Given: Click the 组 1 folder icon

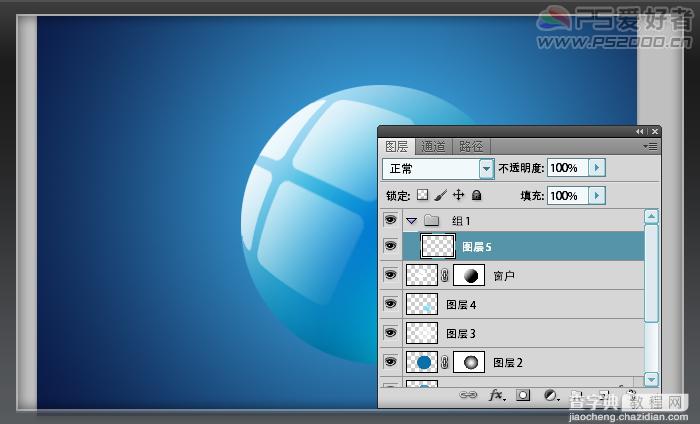Looking at the screenshot, I should [x=432, y=220].
